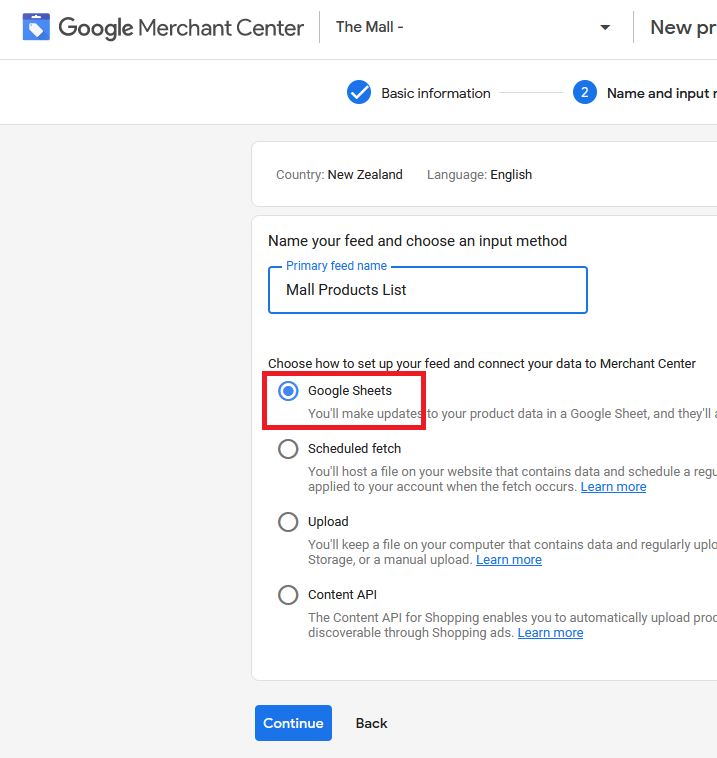The width and height of the screenshot is (717, 758).
Task: Click the Language: English text
Action: pyautogui.click(x=479, y=175)
